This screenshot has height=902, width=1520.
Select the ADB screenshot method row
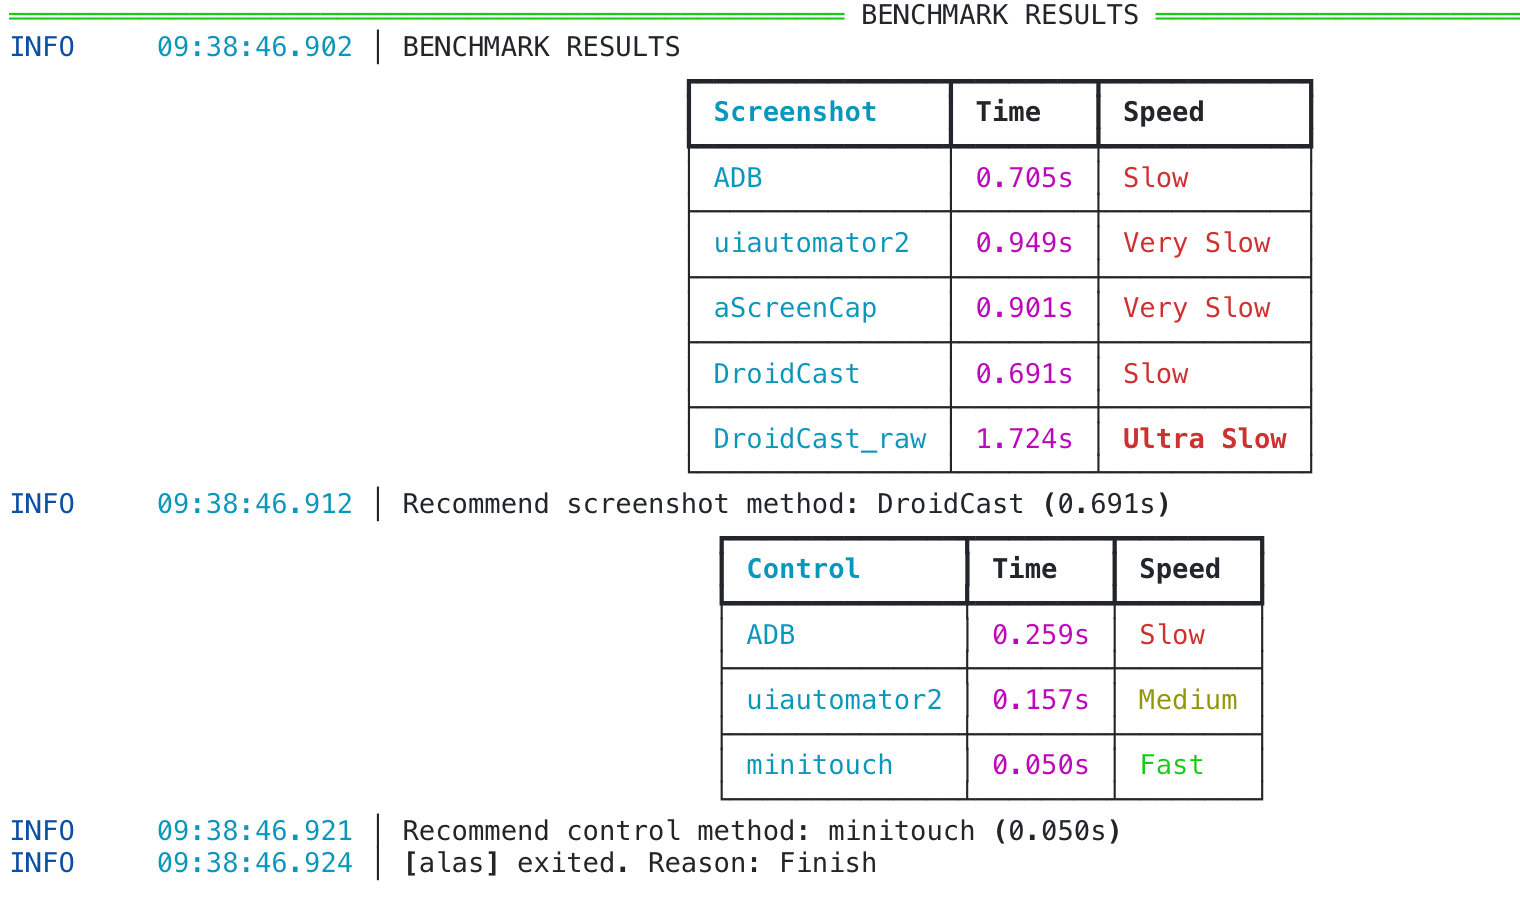(738, 178)
